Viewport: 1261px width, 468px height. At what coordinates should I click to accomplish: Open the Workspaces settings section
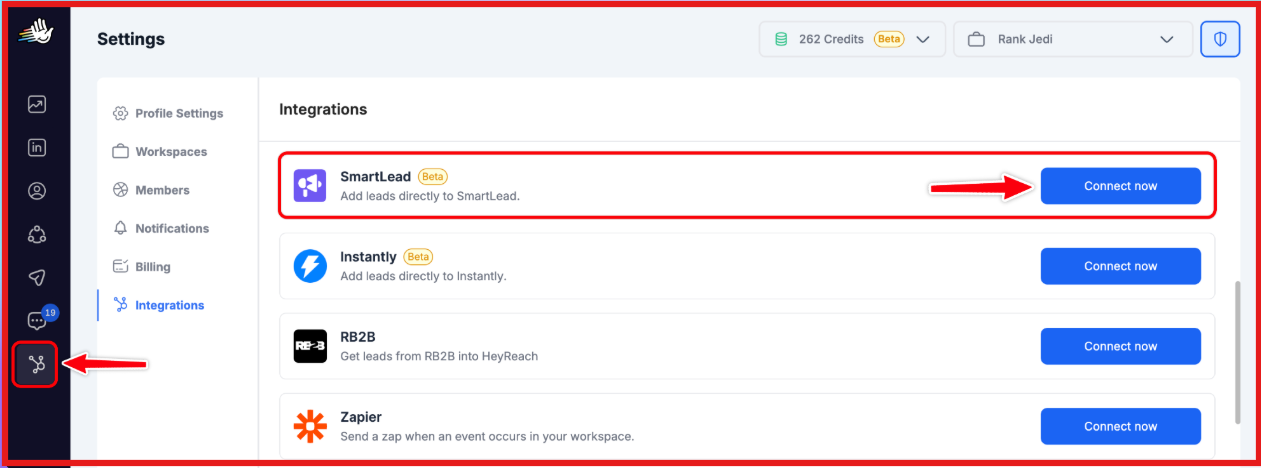tap(160, 152)
